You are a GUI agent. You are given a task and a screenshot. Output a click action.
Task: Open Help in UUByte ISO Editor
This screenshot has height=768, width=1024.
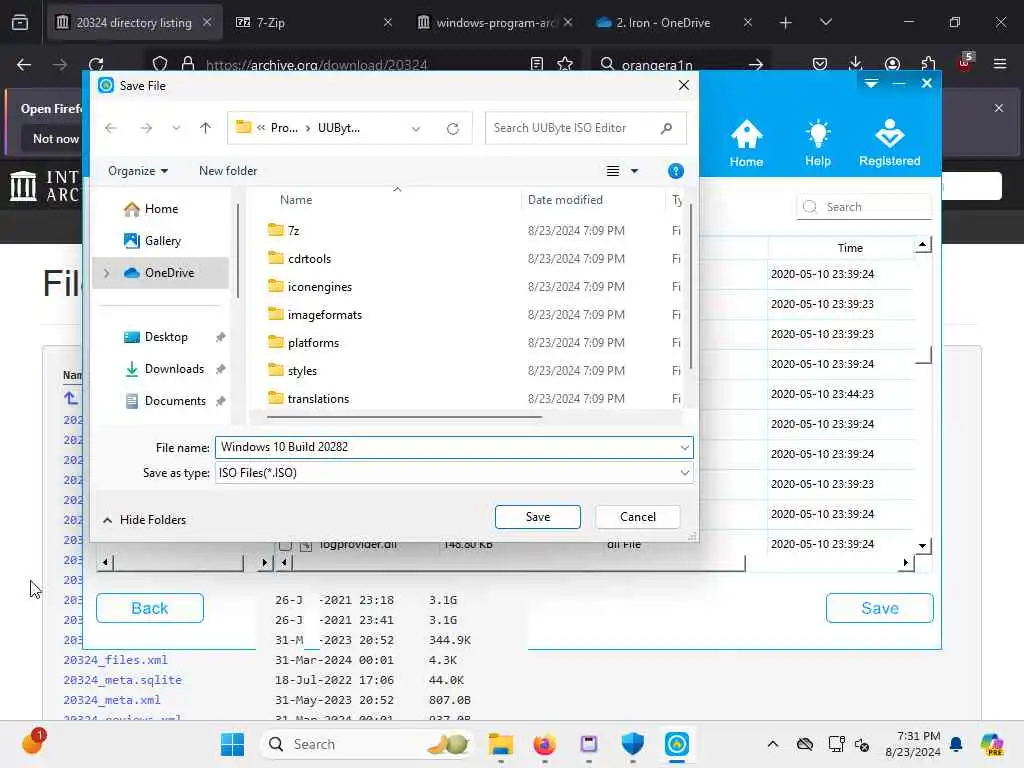coord(818,143)
